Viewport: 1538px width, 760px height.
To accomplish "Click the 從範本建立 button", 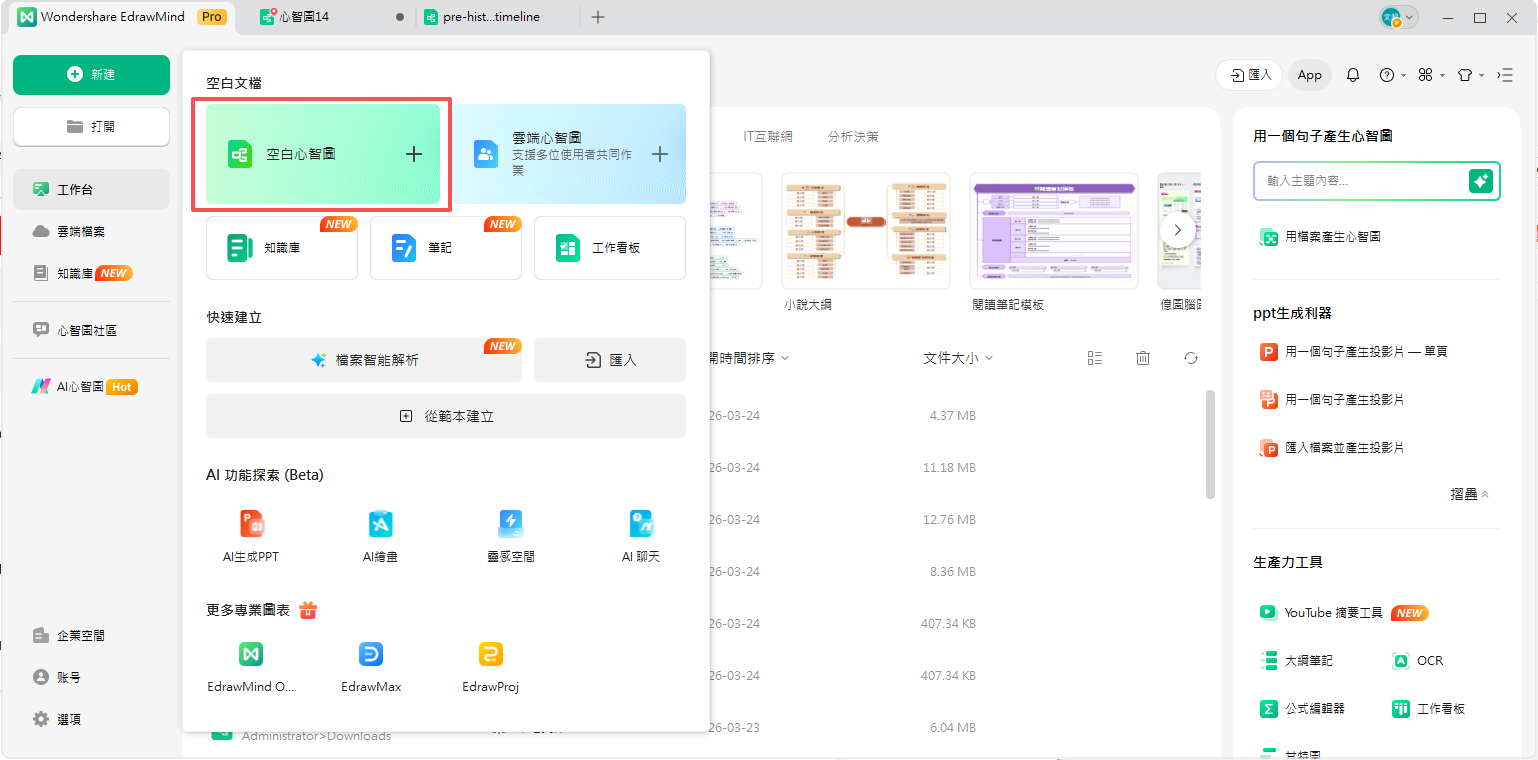I will pos(444,416).
